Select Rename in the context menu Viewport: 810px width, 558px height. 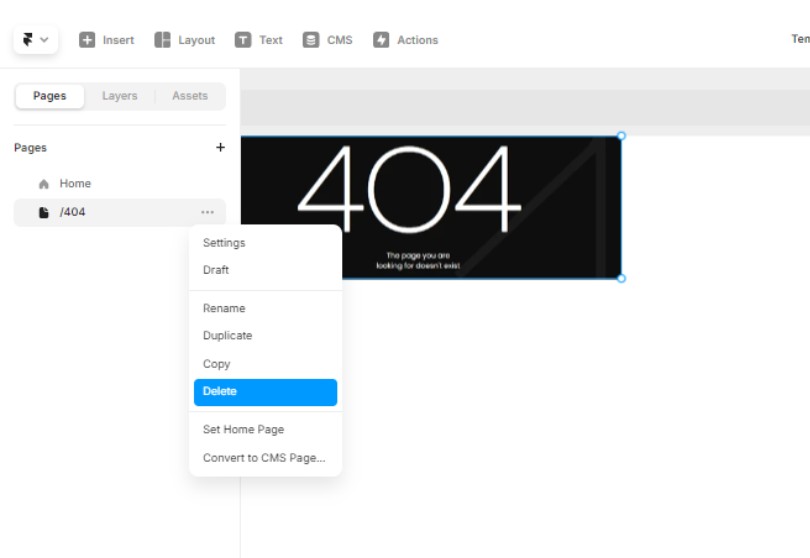(224, 309)
